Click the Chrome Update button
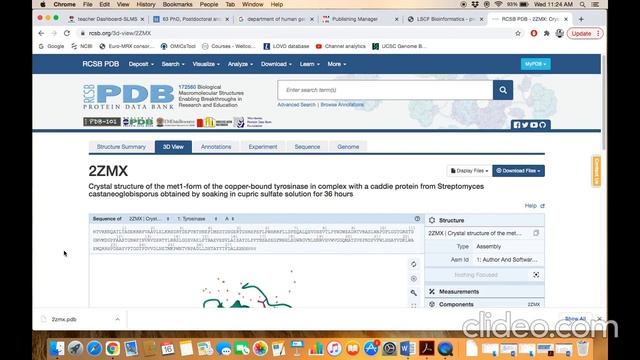Image resolution: width=640 pixels, height=360 pixels. [x=585, y=33]
